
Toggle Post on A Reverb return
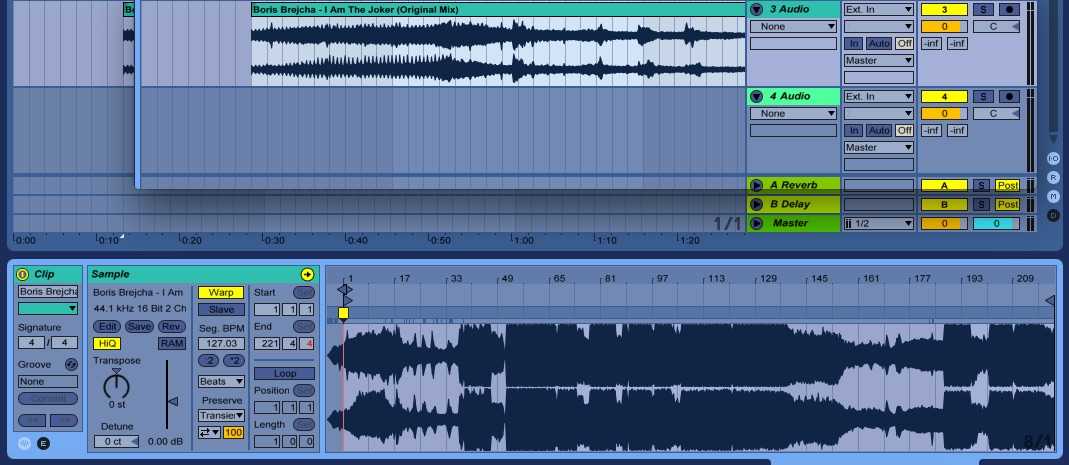[1007, 185]
